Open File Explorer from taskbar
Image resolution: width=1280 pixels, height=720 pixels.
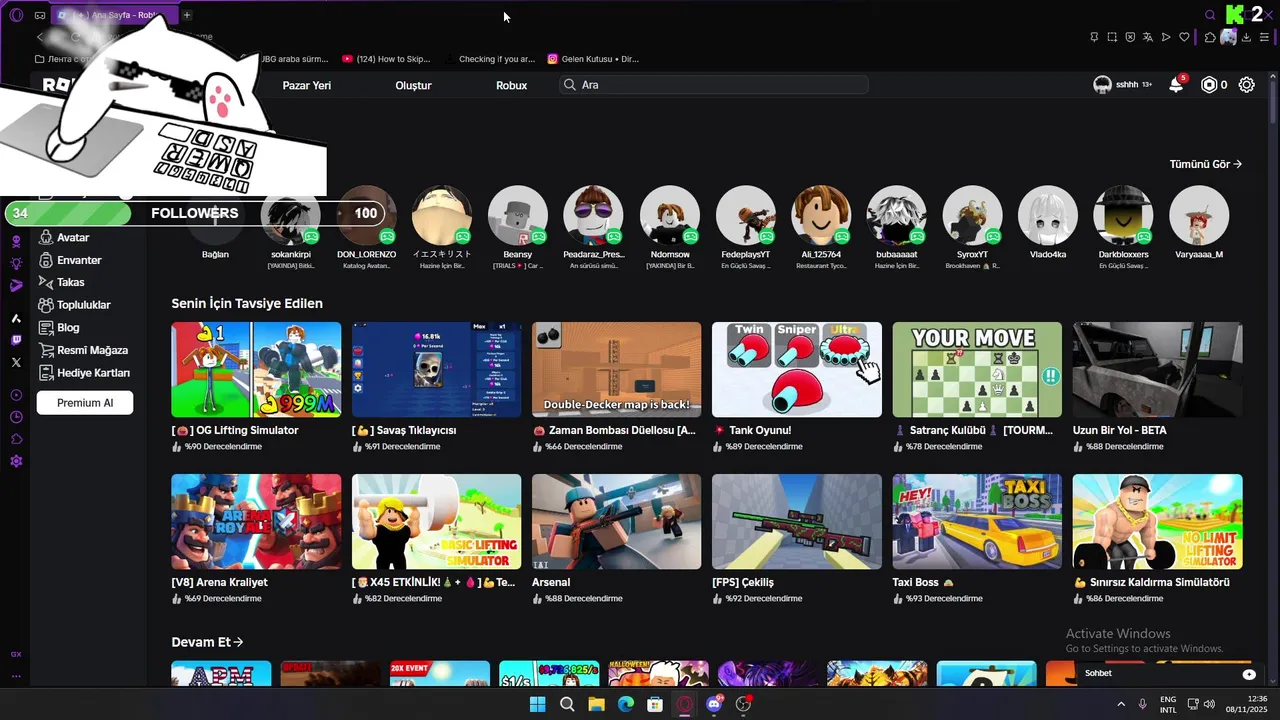pyautogui.click(x=596, y=704)
